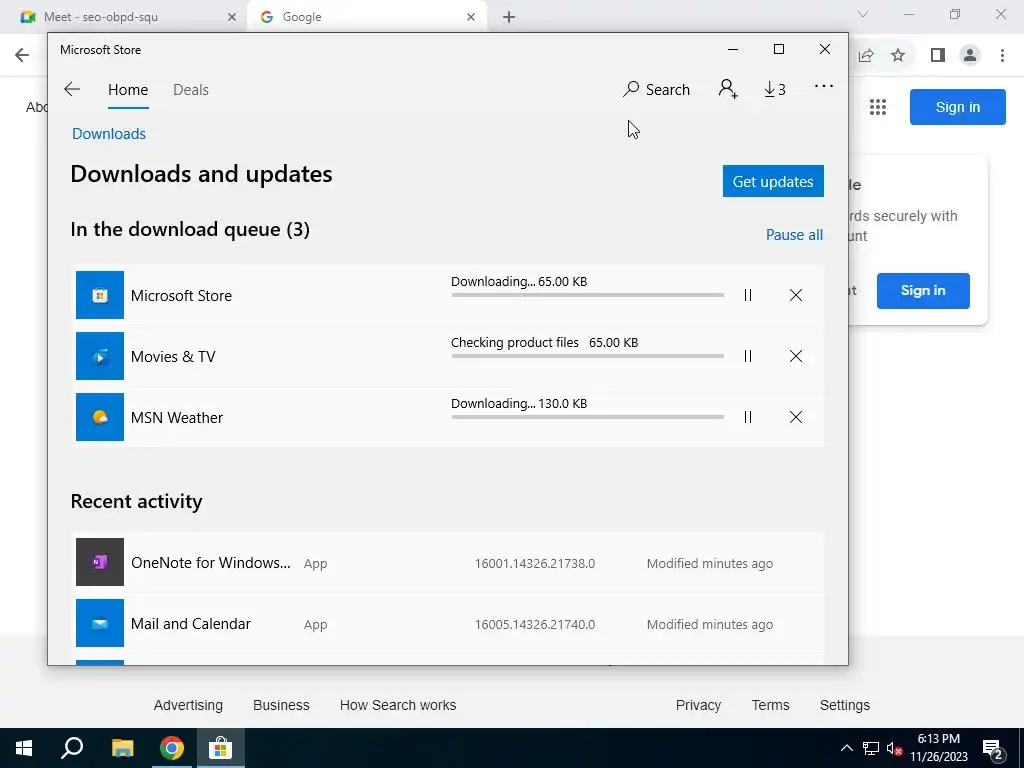1024x768 pixels.
Task: Click the Chrome taskbar icon
Action: [172, 748]
